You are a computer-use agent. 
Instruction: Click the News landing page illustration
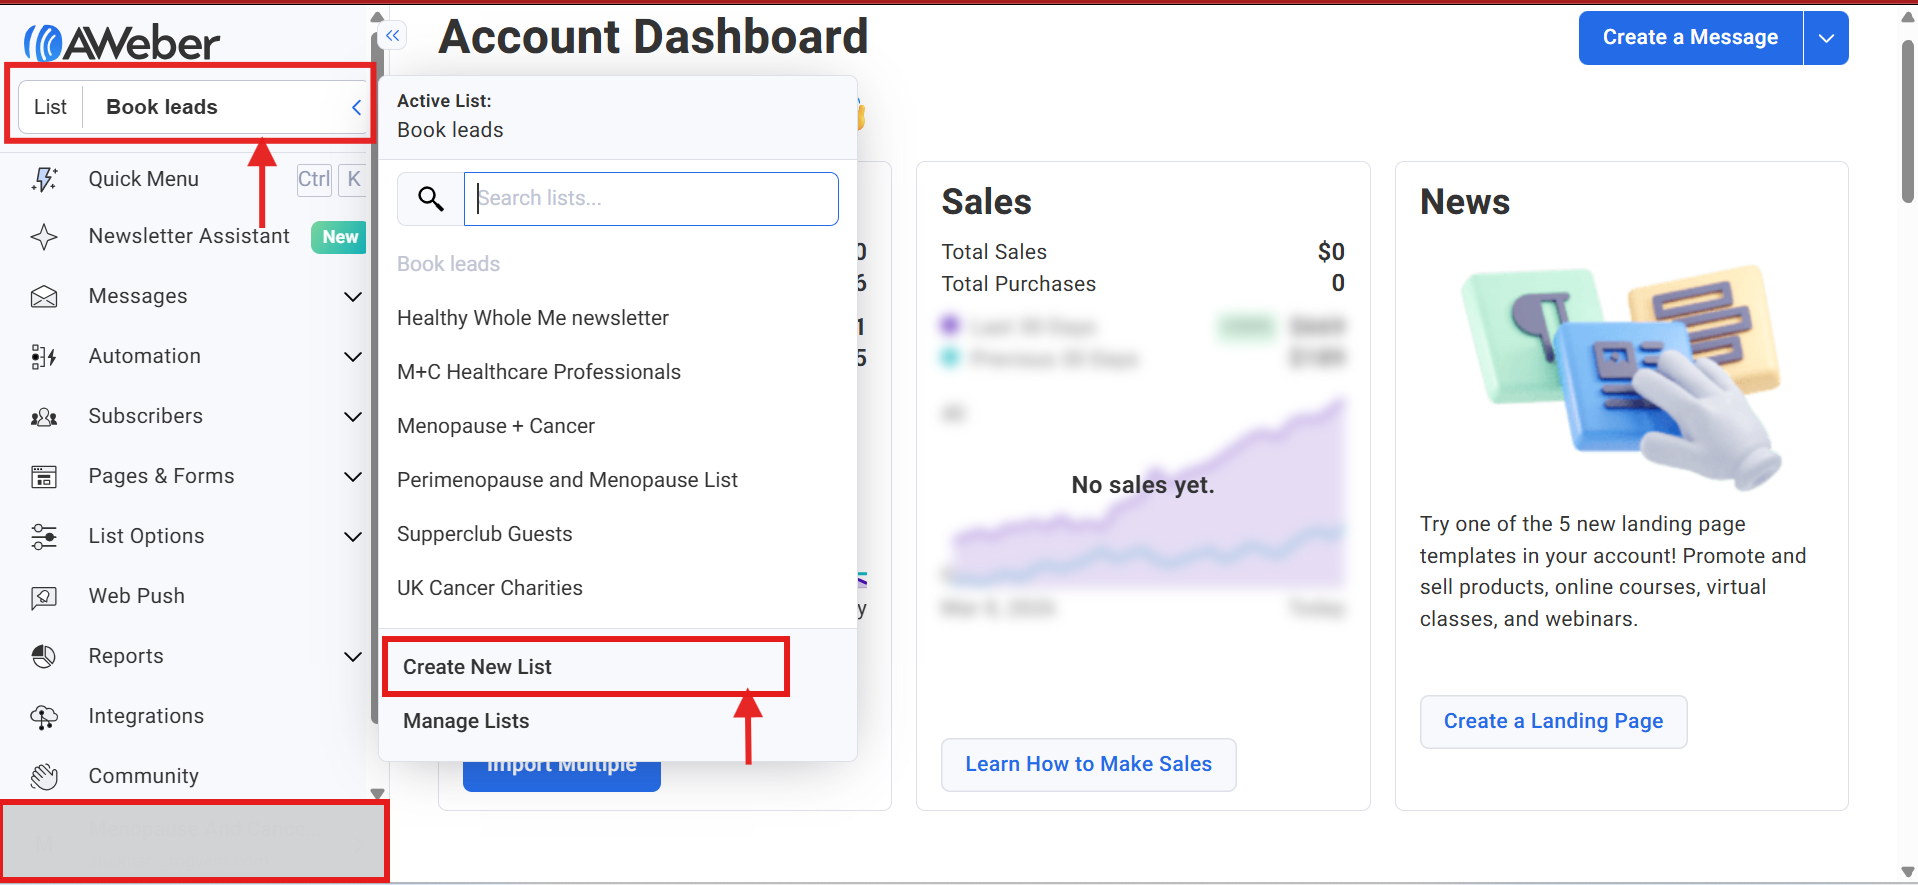(x=1620, y=377)
